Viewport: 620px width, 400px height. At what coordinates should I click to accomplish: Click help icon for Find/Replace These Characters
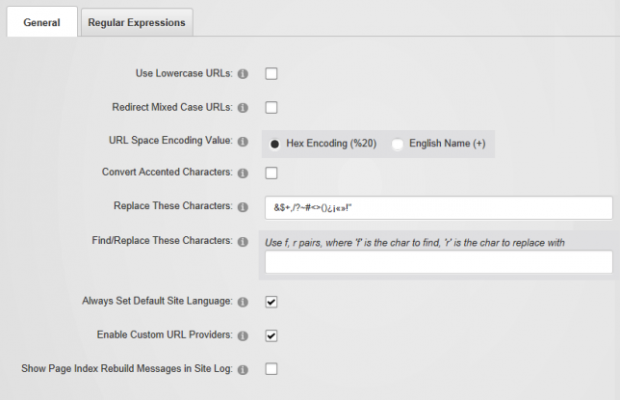click(243, 242)
